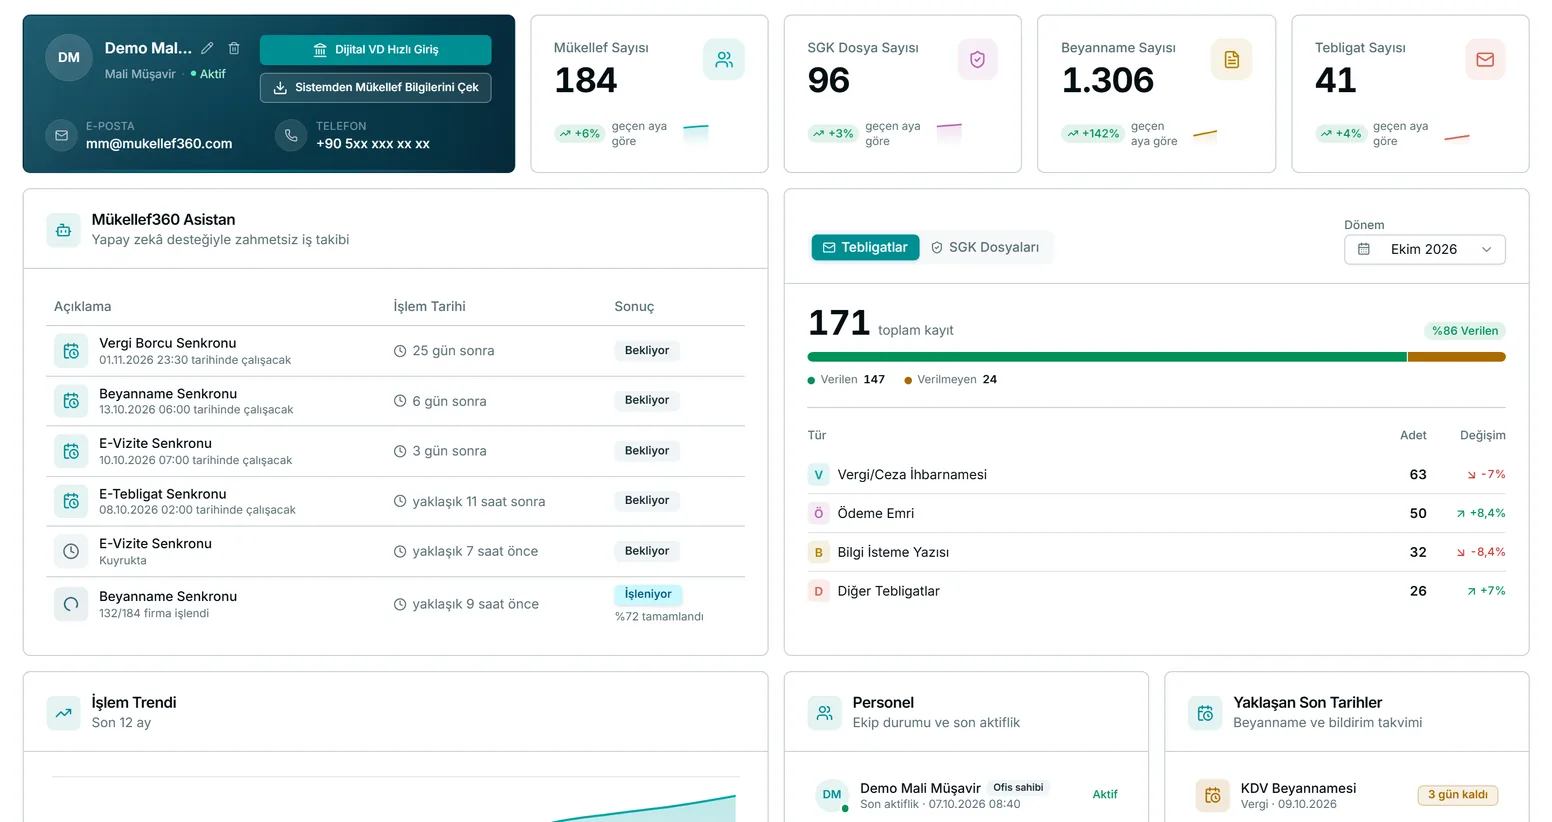The height and width of the screenshot is (822, 1552).
Task: Click the Ofis sahibi badge
Action: coord(1018,788)
